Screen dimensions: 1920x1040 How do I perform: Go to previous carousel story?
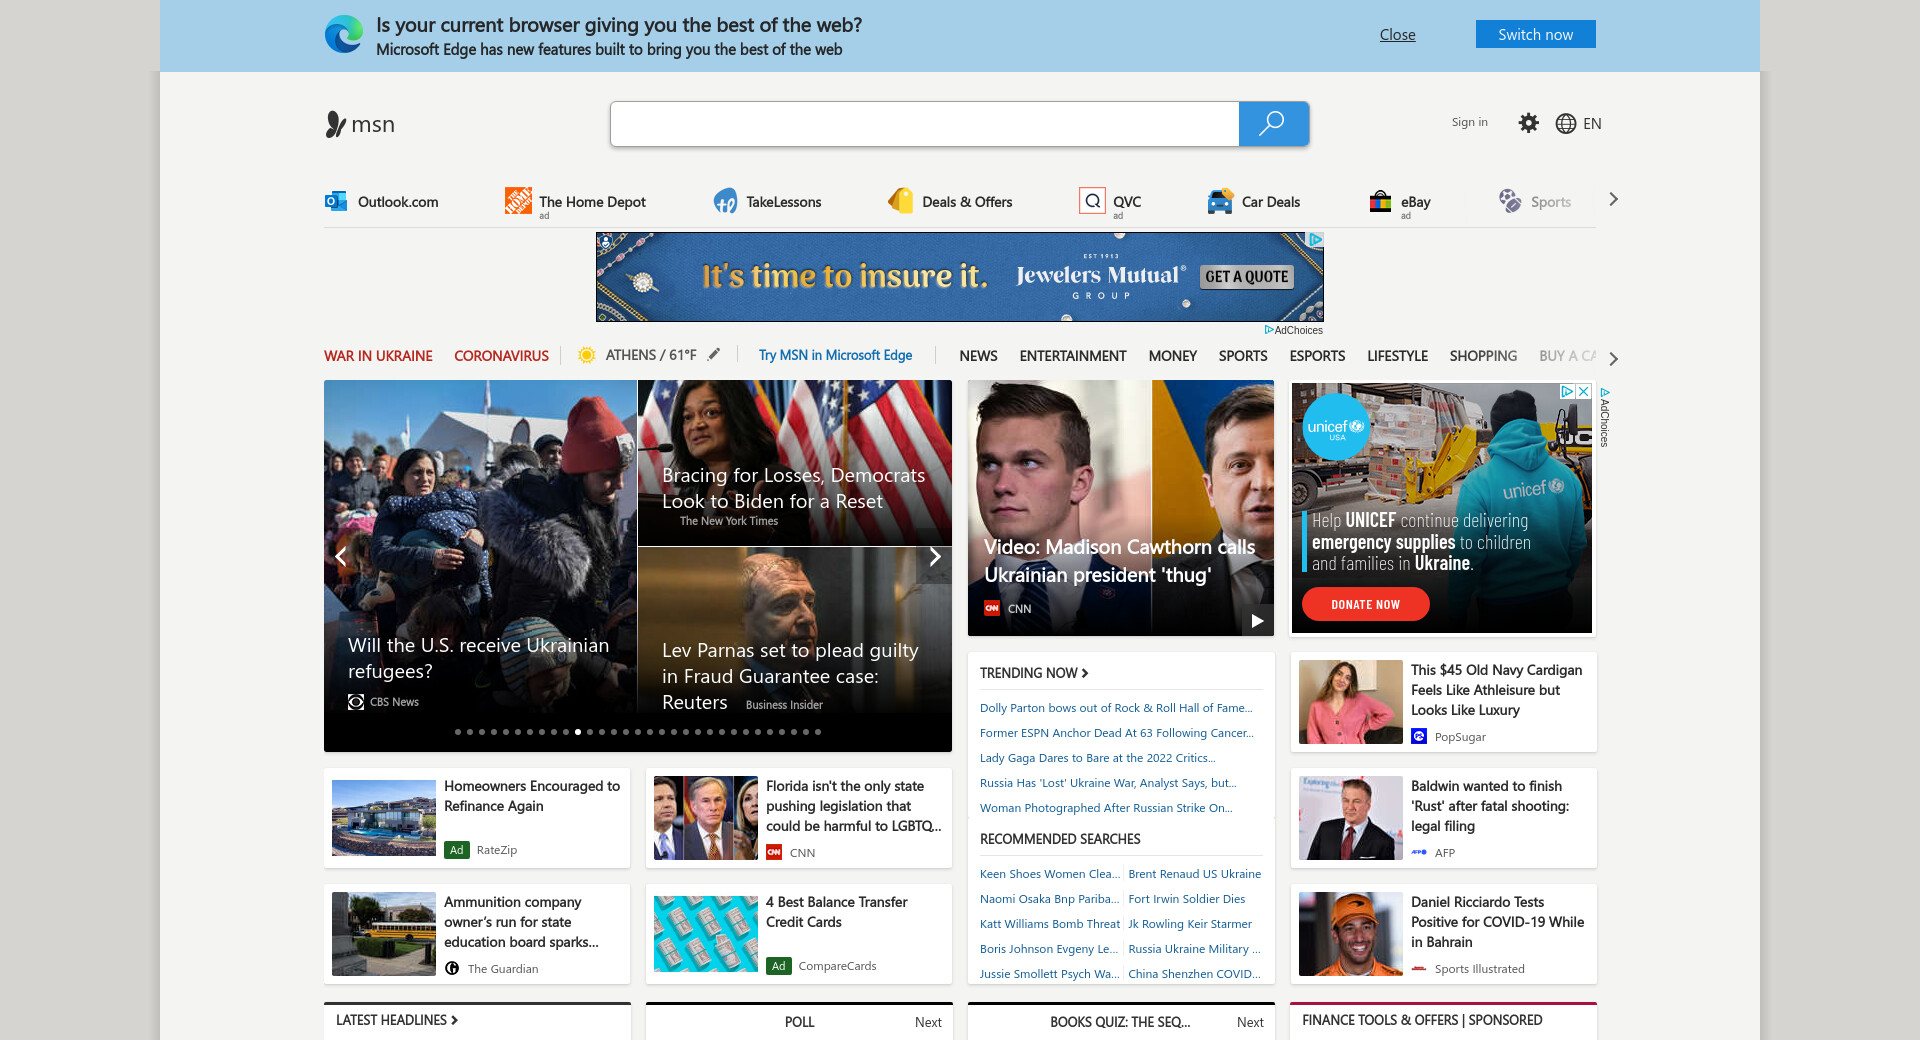[x=341, y=556]
